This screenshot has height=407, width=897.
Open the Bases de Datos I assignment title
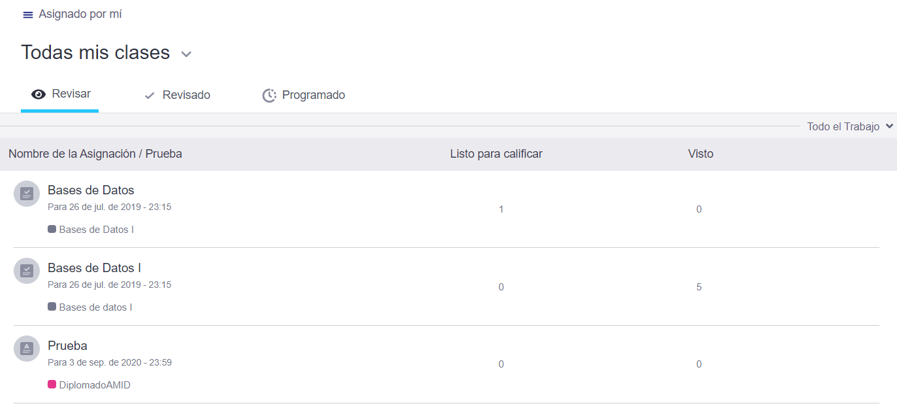[x=94, y=268]
